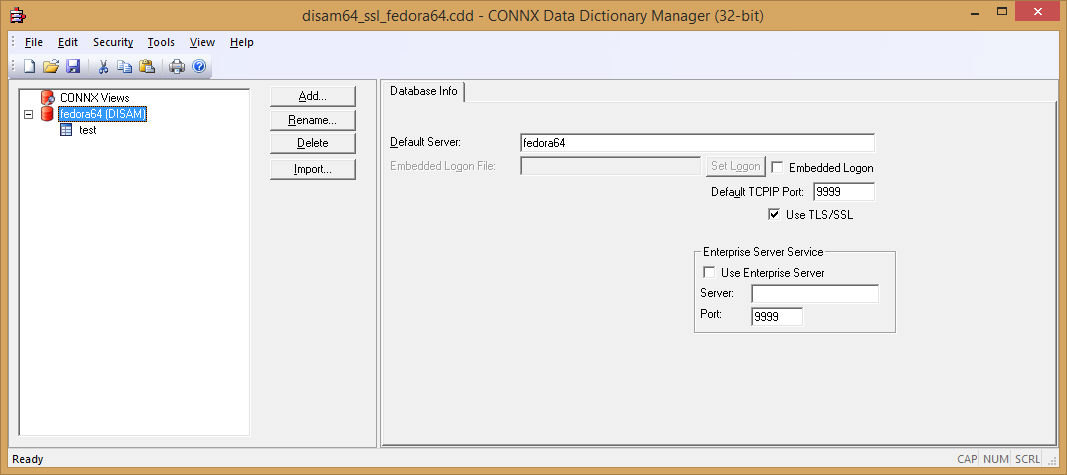Viewport: 1067px width, 475px height.
Task: Click the Copy toolbar icon
Action: 124,66
